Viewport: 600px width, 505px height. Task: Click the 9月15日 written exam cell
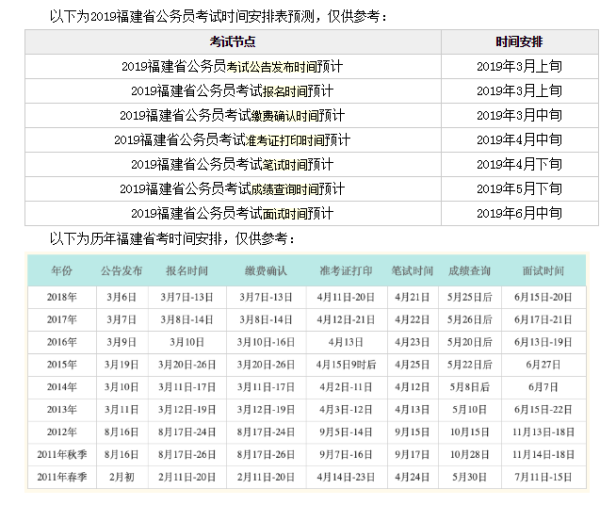(x=412, y=432)
